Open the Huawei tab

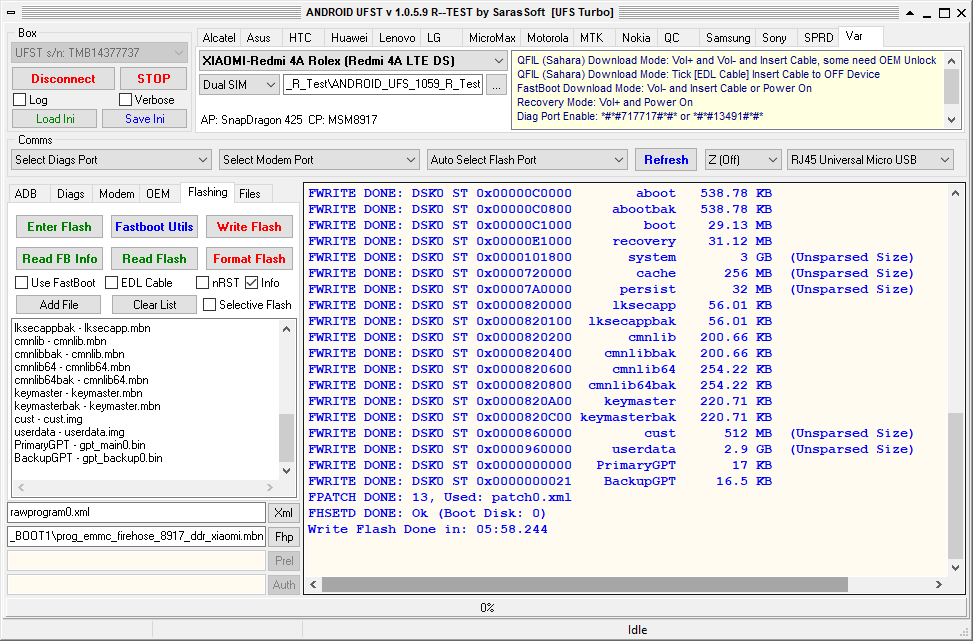349,38
